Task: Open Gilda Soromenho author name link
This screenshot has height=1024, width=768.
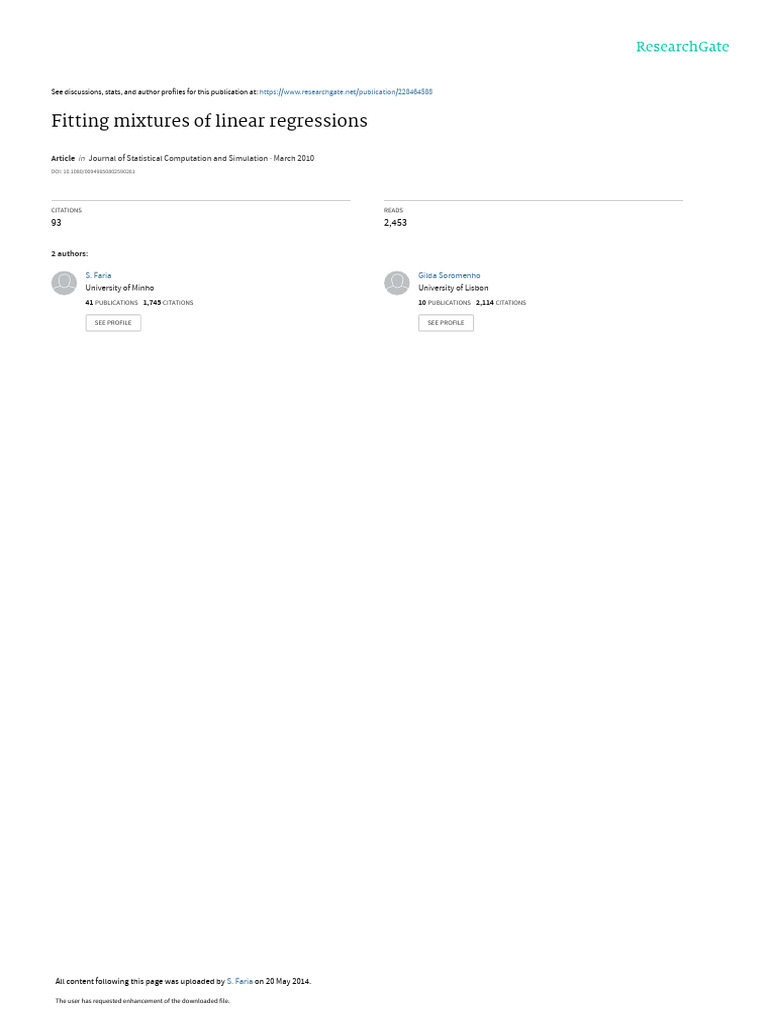Action: [449, 276]
